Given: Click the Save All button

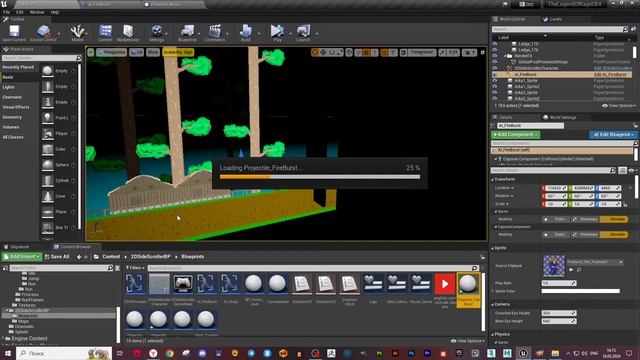Looking at the screenshot, I should (x=57, y=257).
